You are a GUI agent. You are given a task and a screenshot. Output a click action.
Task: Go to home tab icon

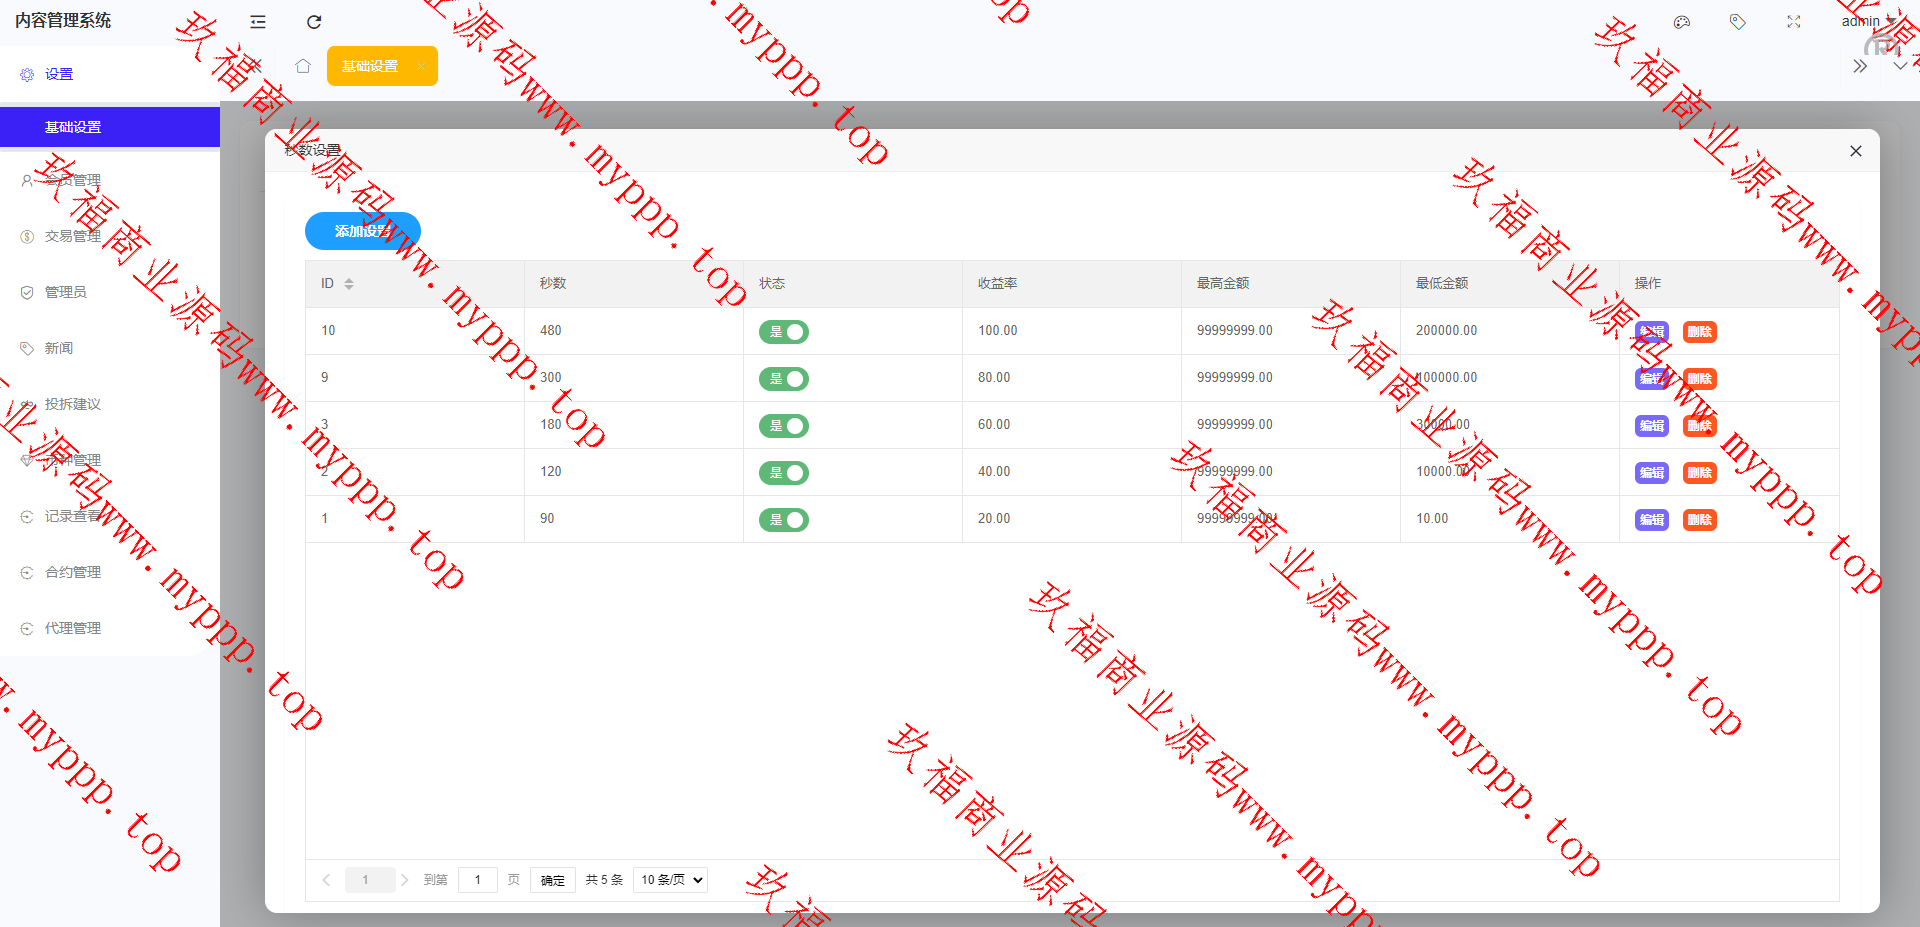pyautogui.click(x=303, y=66)
